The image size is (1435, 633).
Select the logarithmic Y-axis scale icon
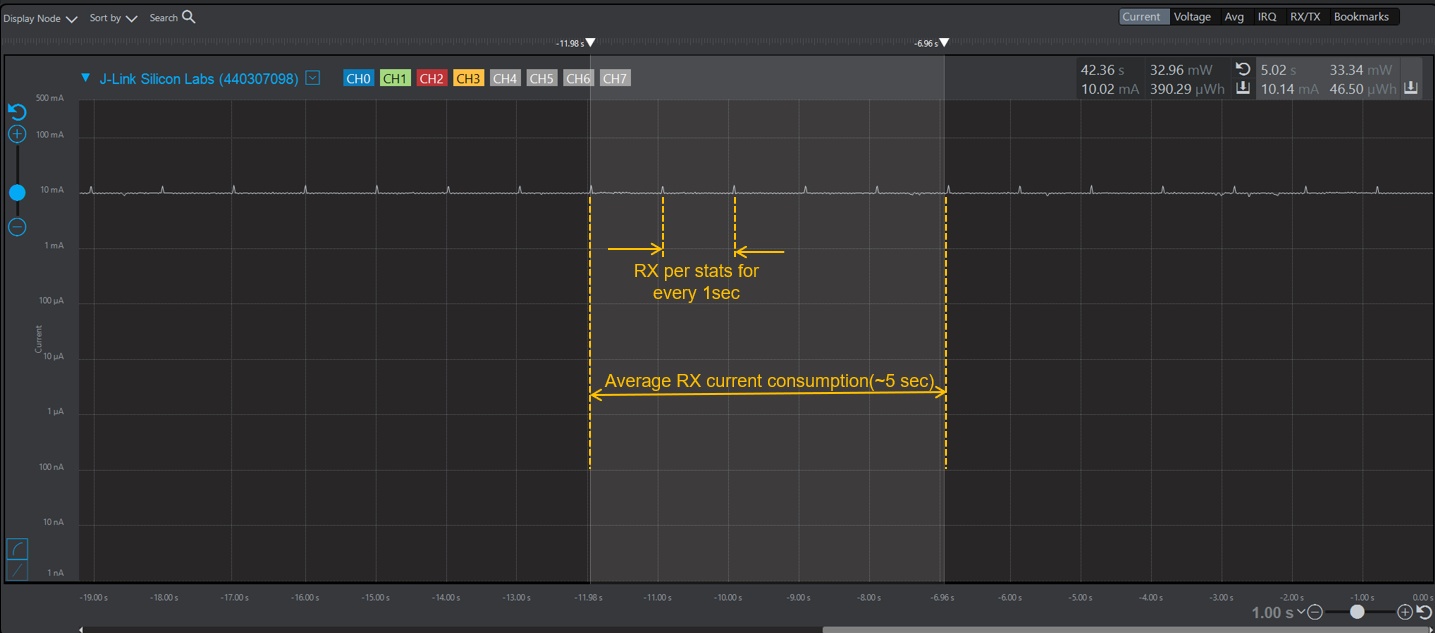17,548
